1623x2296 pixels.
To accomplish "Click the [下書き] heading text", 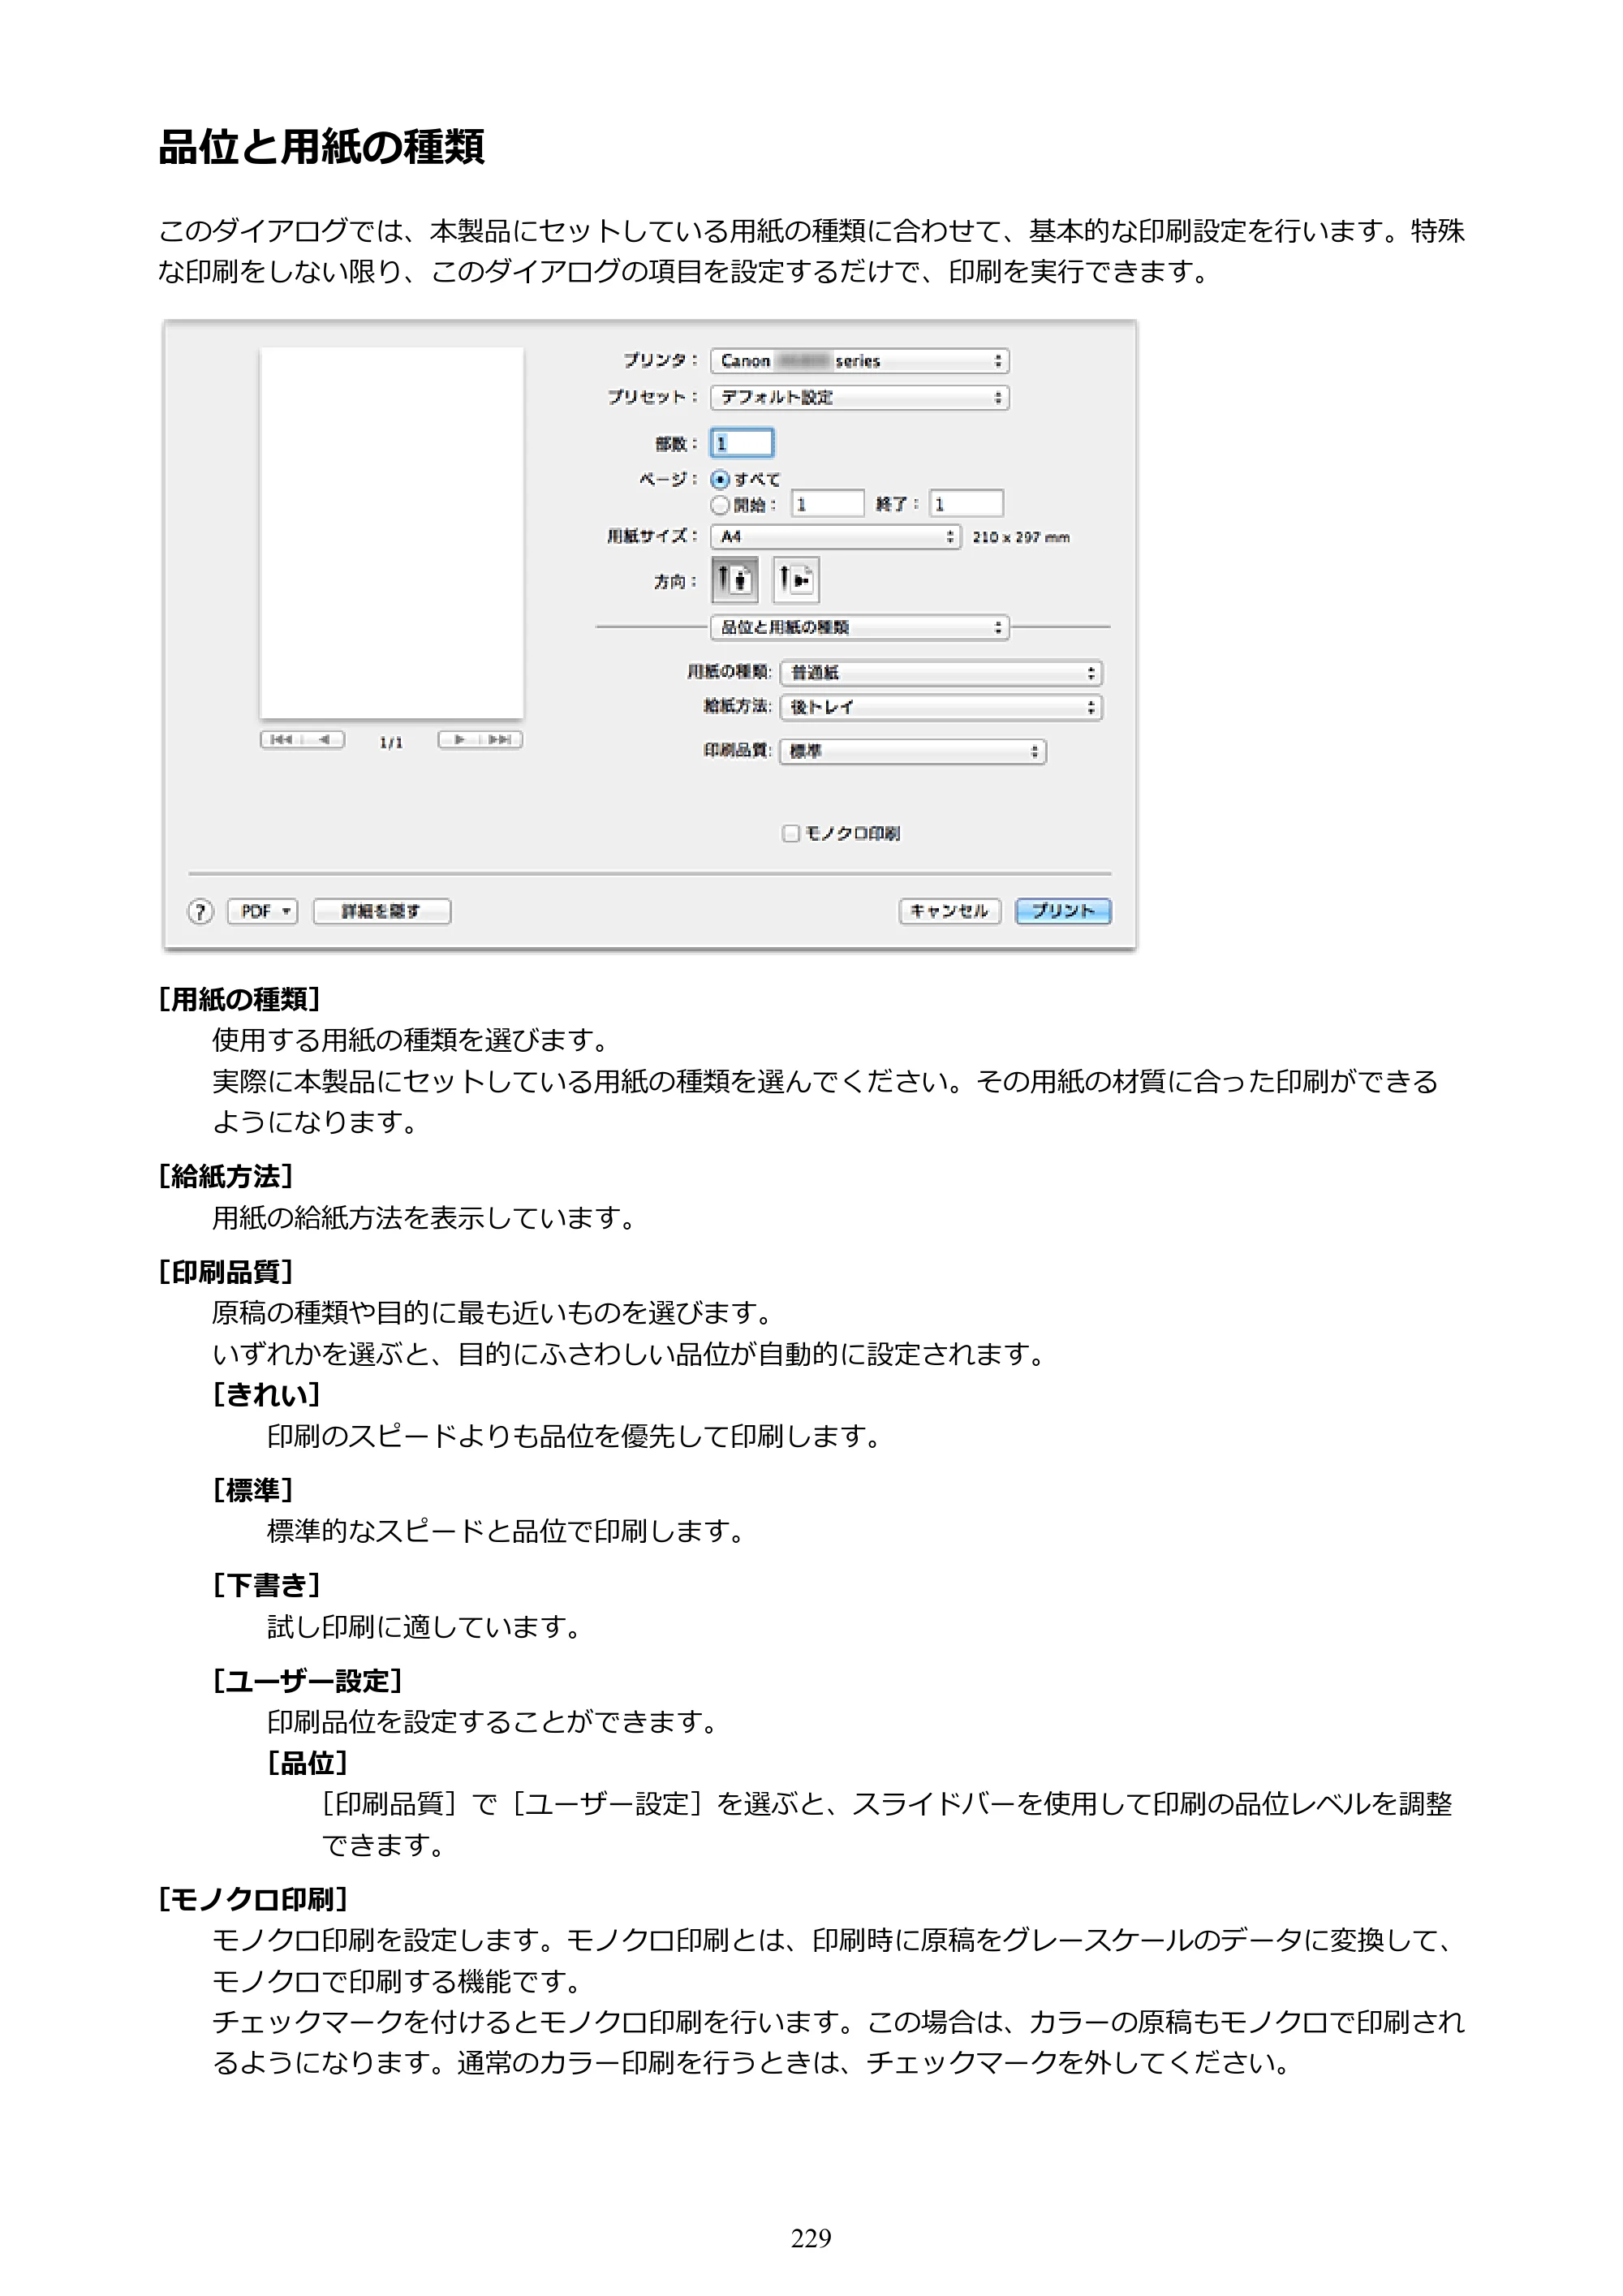I will [267, 1586].
